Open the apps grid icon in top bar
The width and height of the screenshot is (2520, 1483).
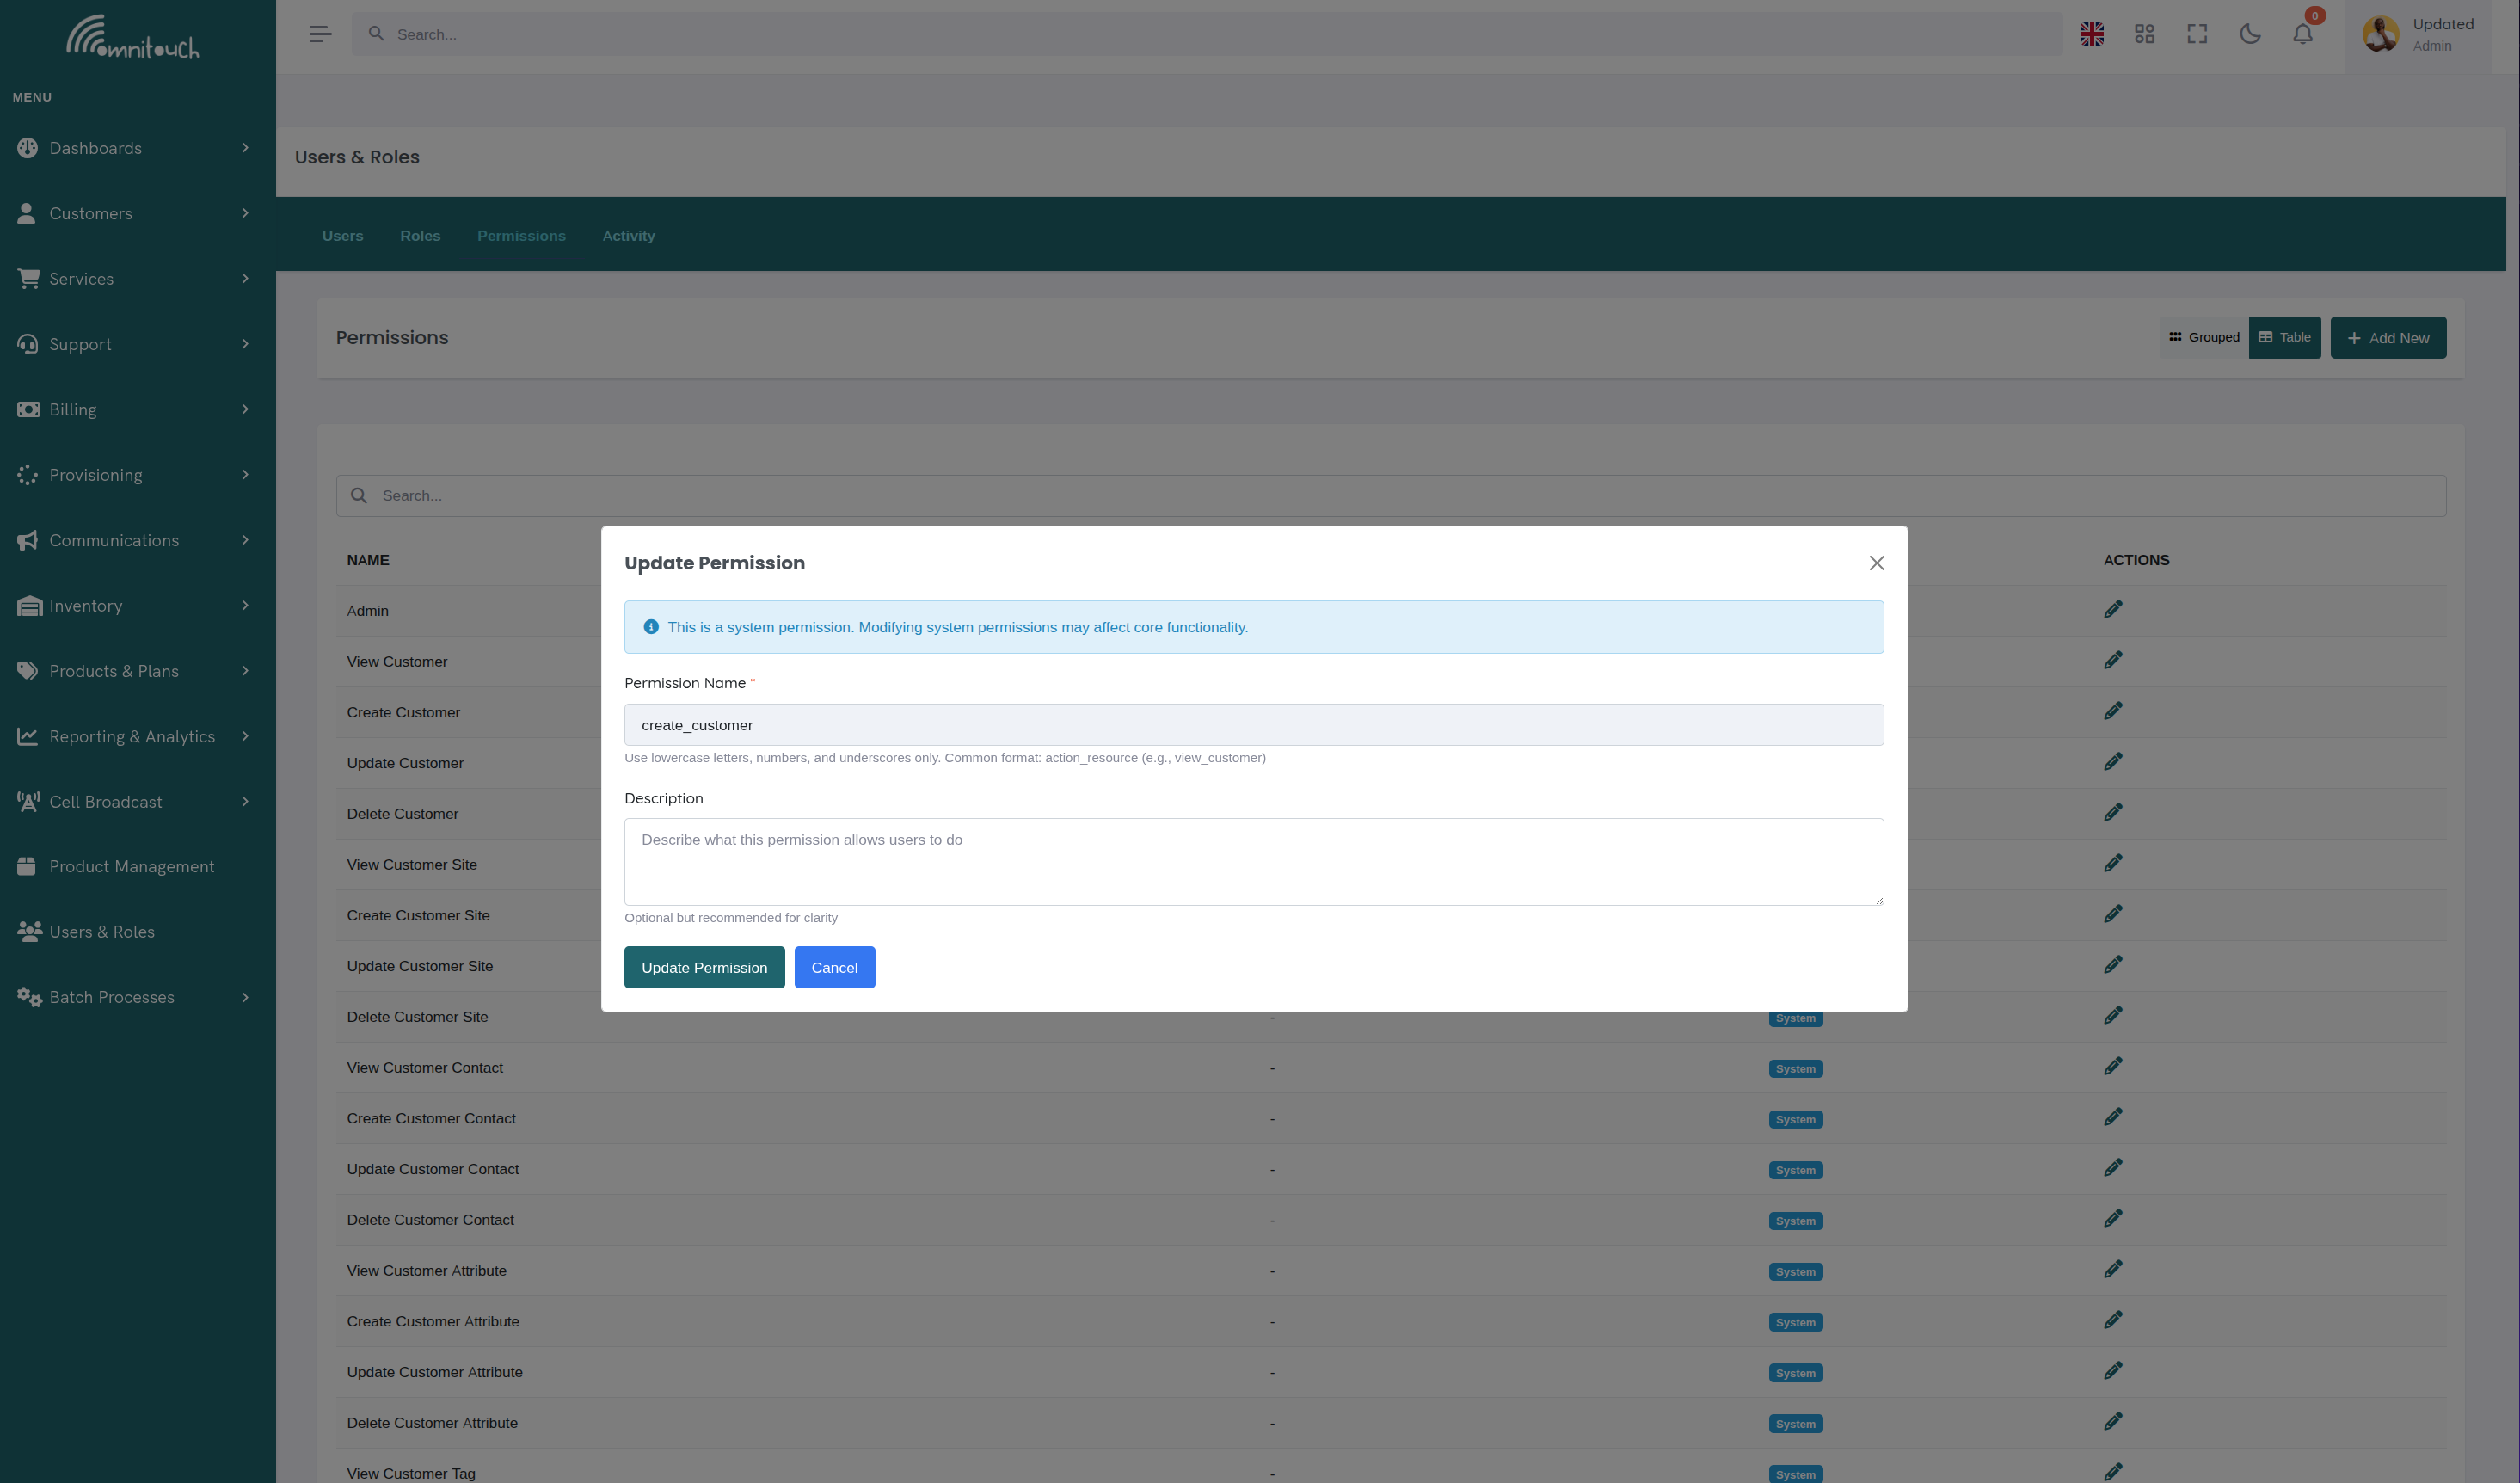pos(2144,33)
